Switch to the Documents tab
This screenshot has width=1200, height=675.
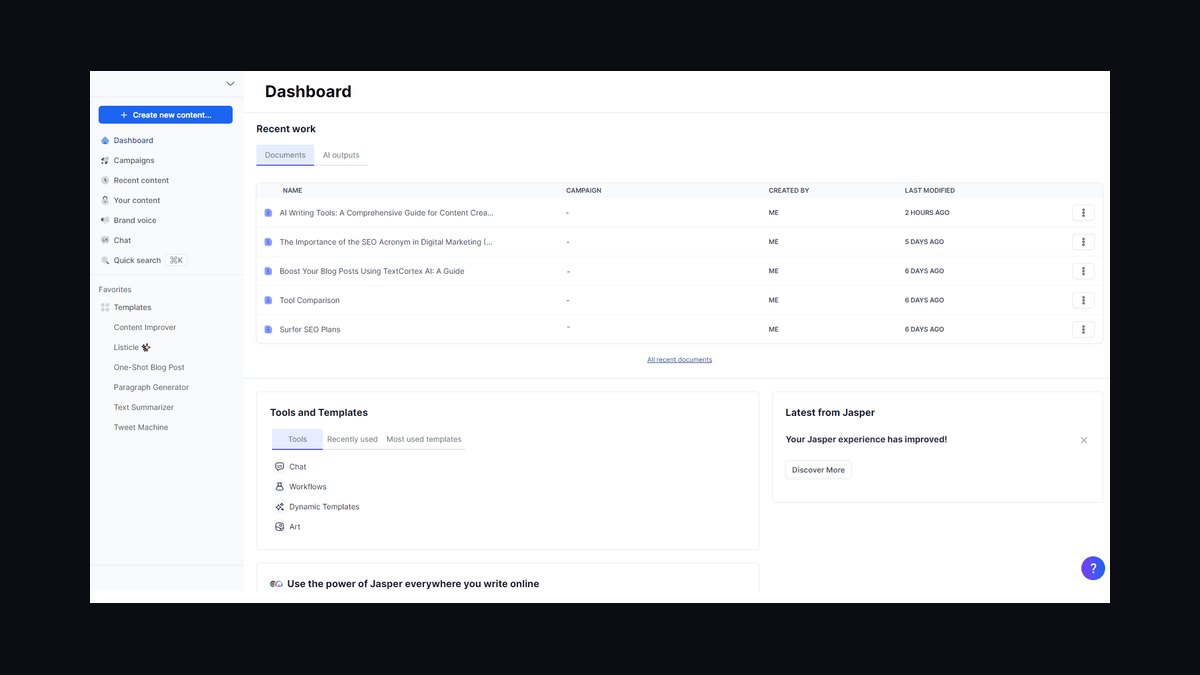pos(285,155)
